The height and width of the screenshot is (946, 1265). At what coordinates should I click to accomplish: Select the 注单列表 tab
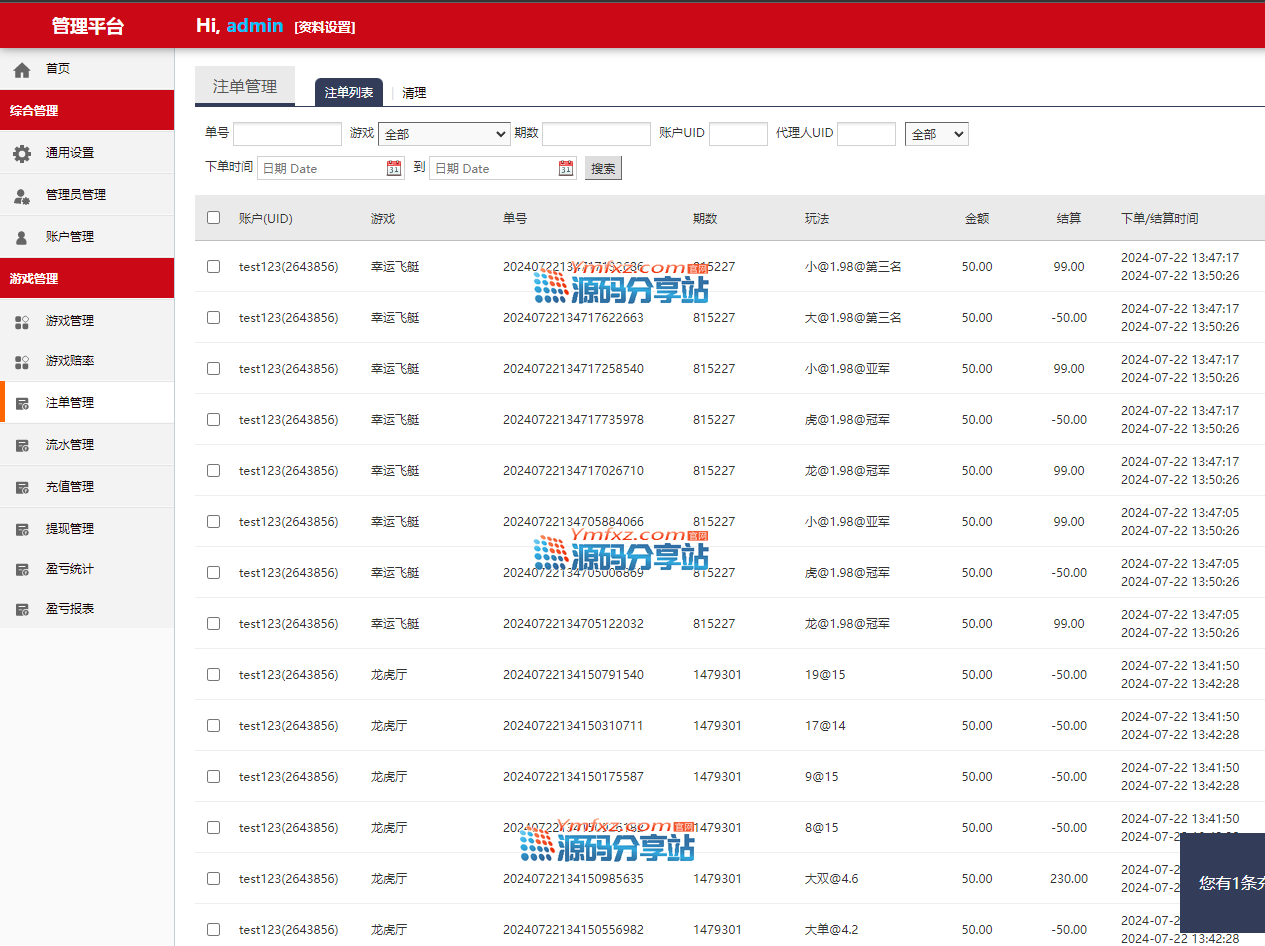pyautogui.click(x=349, y=93)
